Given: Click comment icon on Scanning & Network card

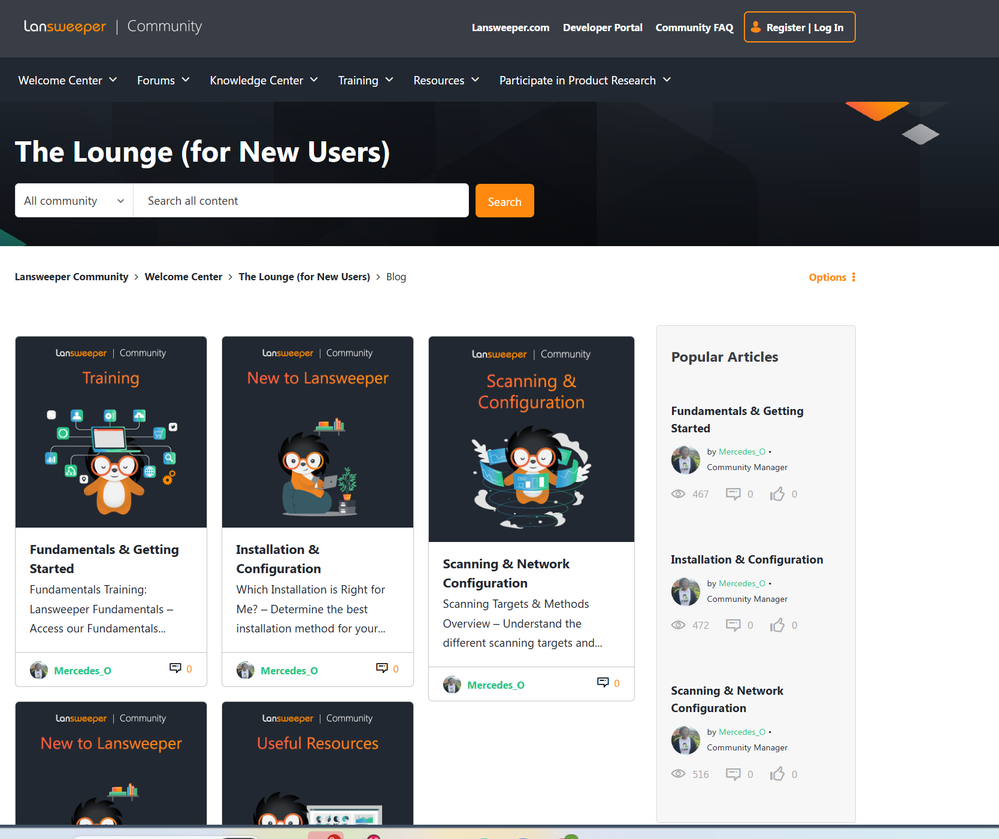Looking at the screenshot, I should 603,683.
